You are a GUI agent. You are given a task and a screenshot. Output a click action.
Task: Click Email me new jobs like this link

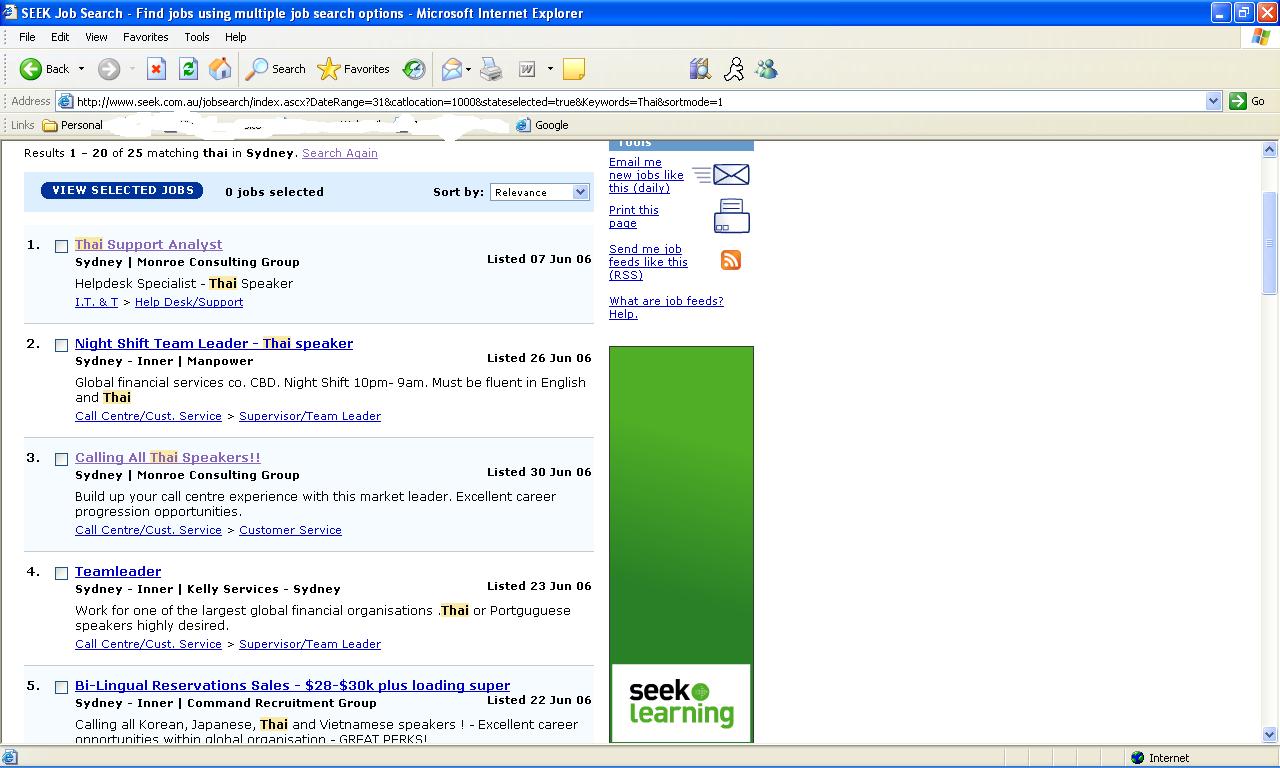(646, 175)
